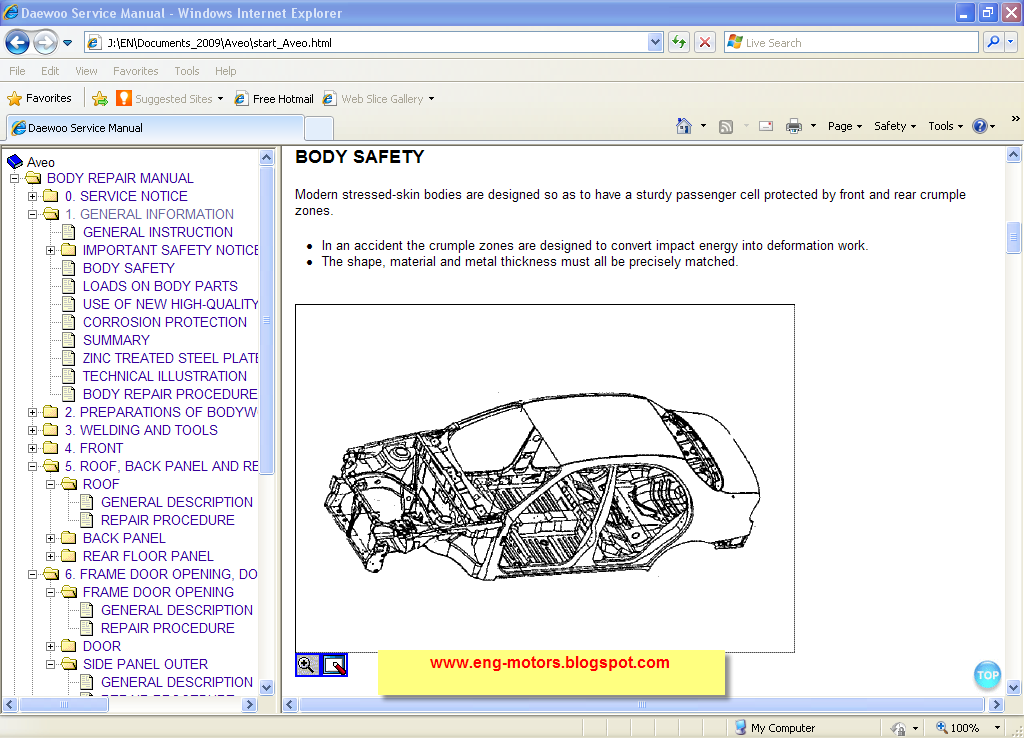Screen dimensions: 1024x738
Task: Click the browser Back arrow button
Action: point(17,43)
